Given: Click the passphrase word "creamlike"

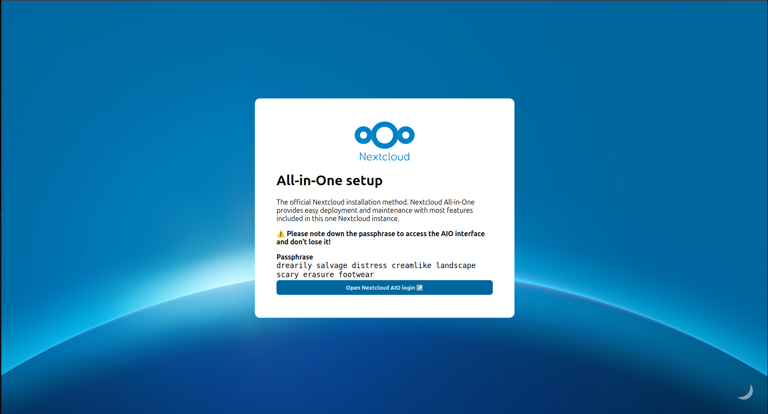Looking at the screenshot, I should 411,266.
